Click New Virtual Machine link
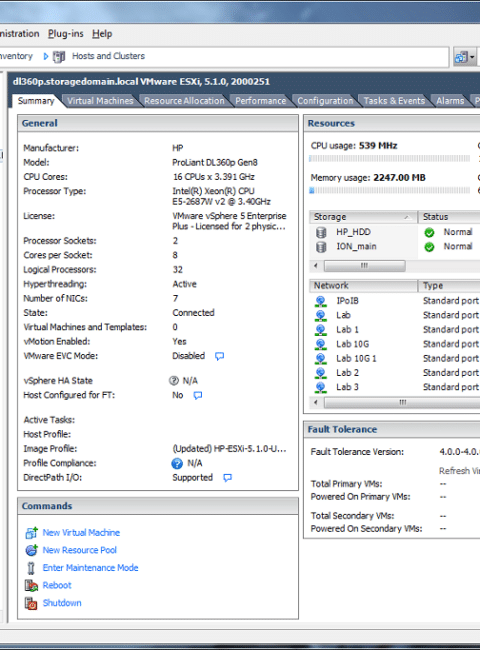This screenshot has width=480, height=650. coord(81,533)
